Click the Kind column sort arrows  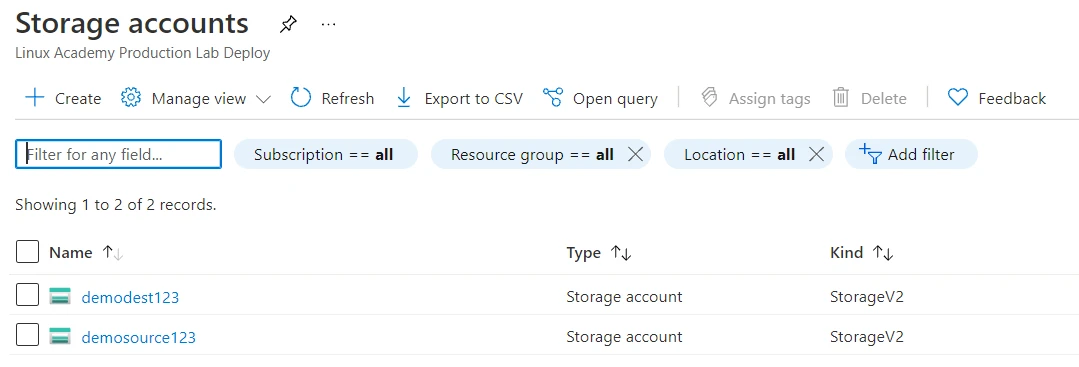coord(883,253)
